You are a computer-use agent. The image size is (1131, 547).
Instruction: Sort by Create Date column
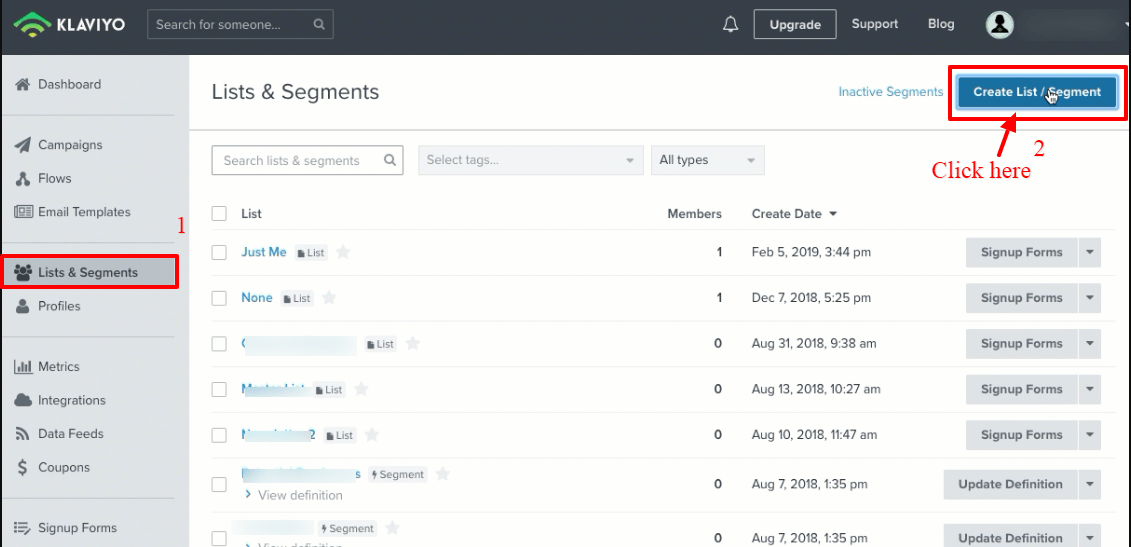tap(794, 214)
